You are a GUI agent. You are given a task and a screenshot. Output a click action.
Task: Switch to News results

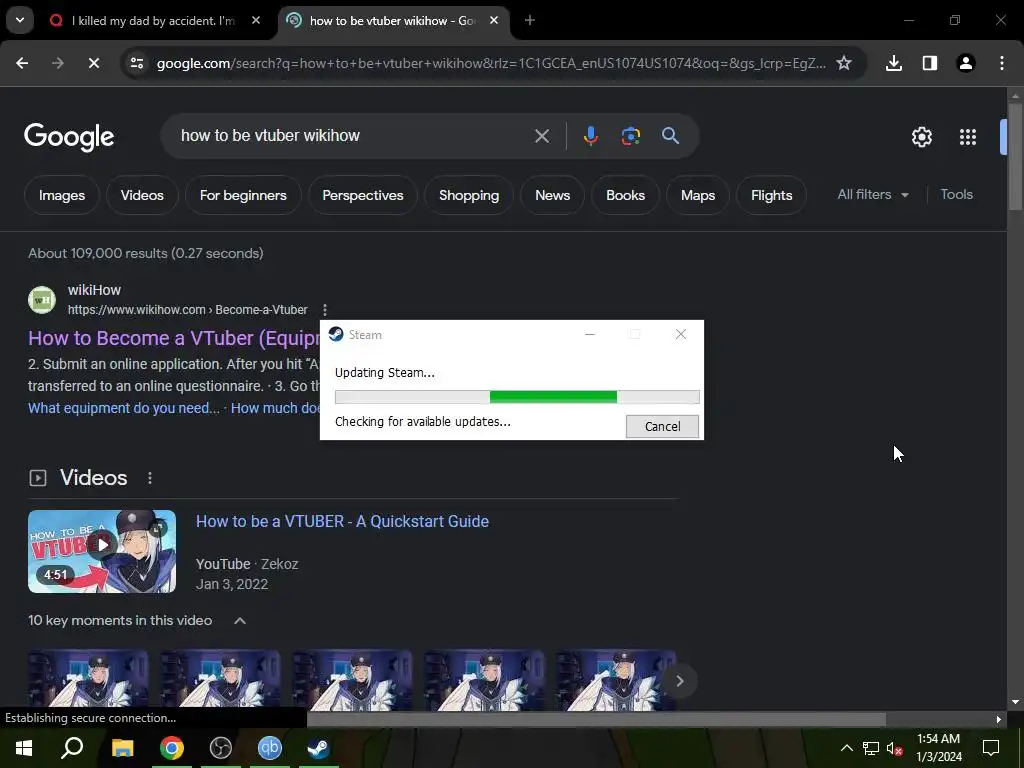coord(552,195)
